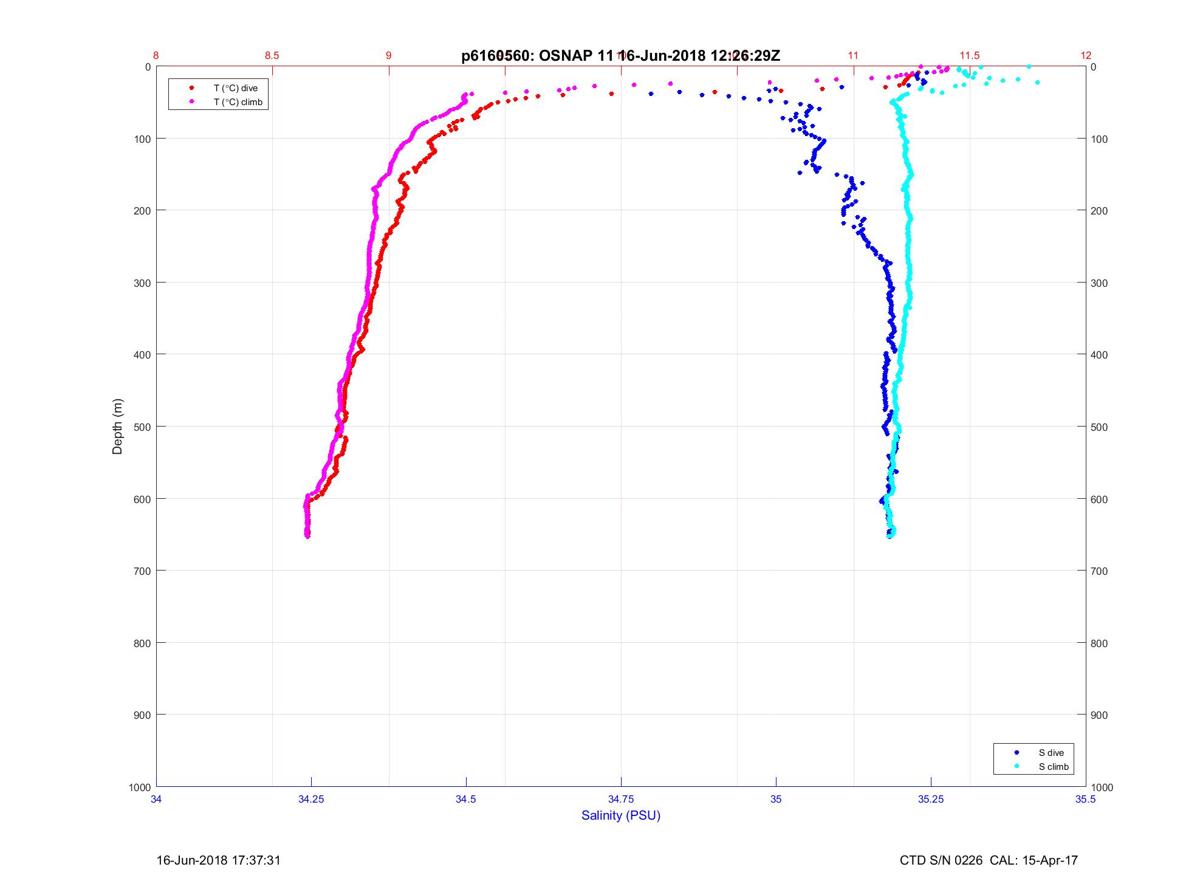Image resolution: width=1200 pixels, height=885 pixels.
Task: Click the blue S dive legend marker
Action: click(x=1017, y=752)
